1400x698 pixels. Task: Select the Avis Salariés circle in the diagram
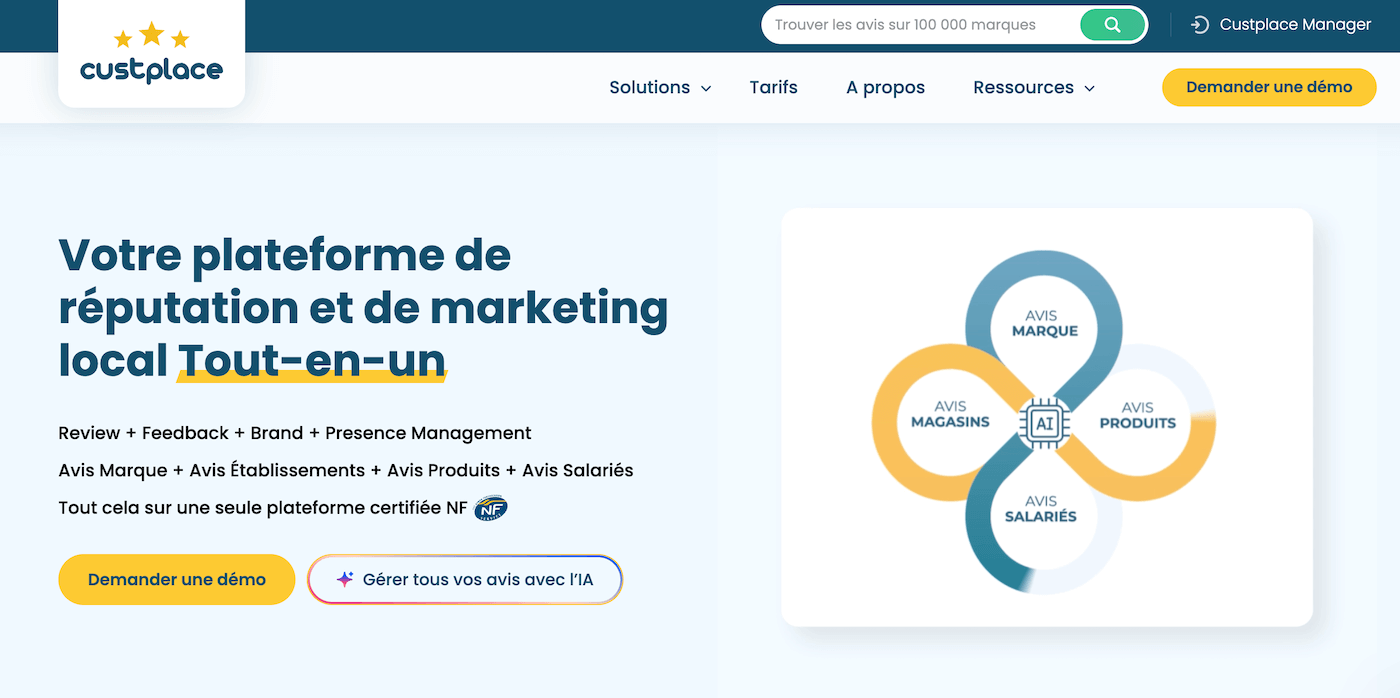(x=1041, y=509)
